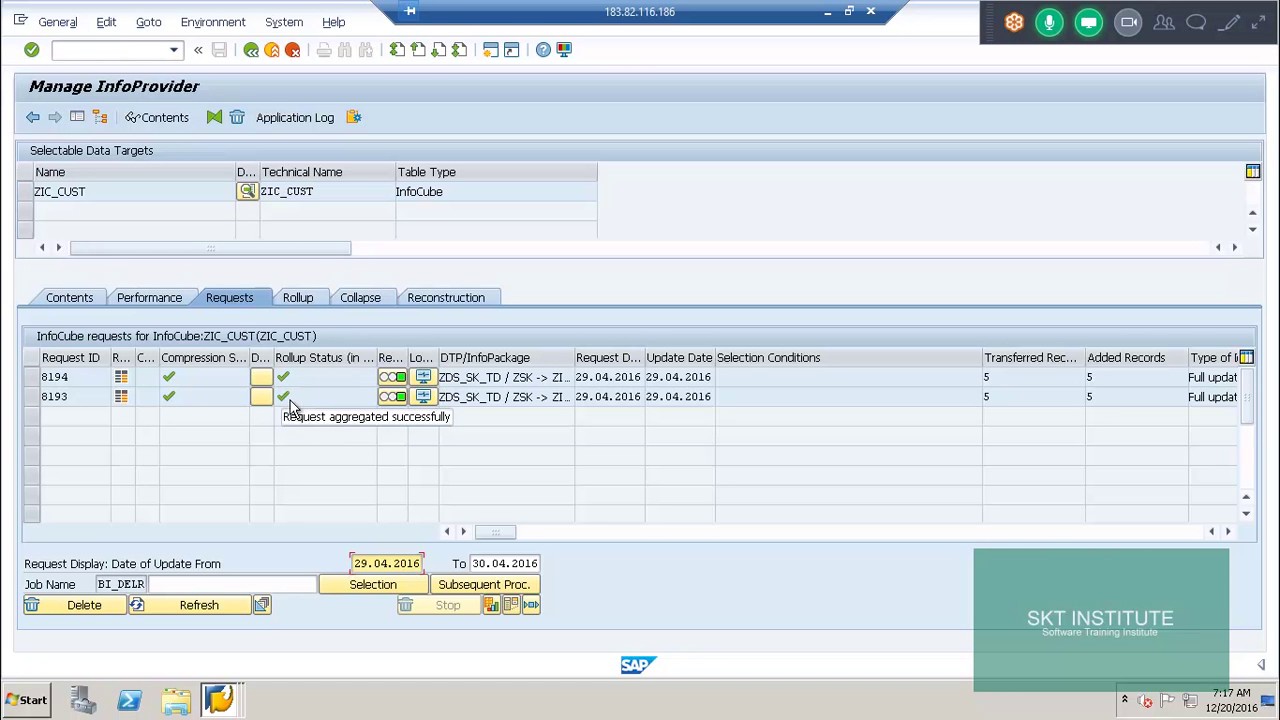Click the Next Page icon
Screen dimensions: 1280x720
tap(439, 50)
